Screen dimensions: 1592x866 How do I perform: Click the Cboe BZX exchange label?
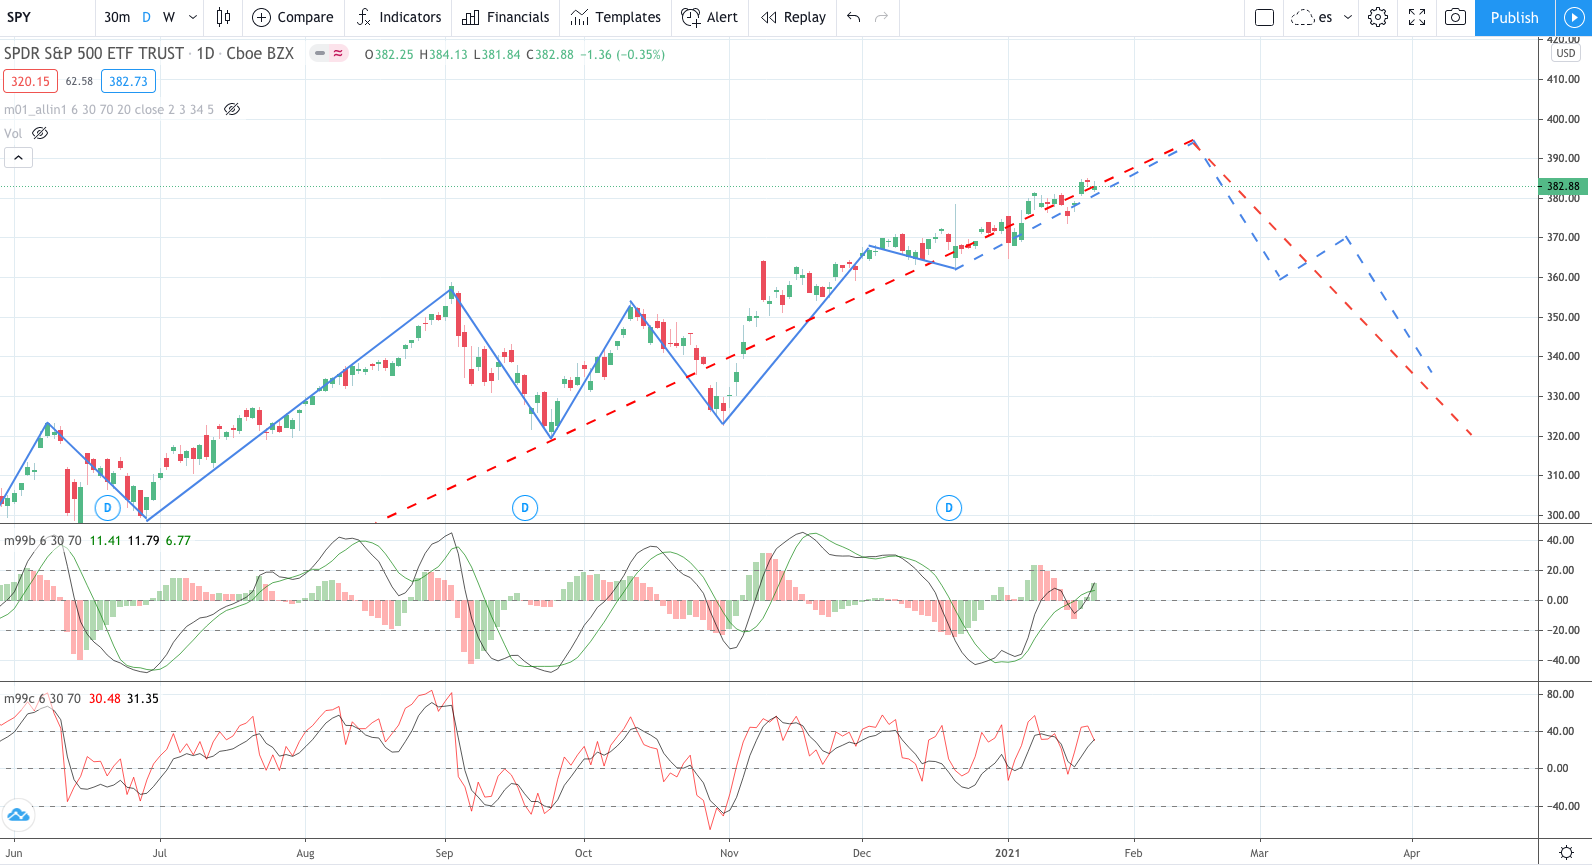pyautogui.click(x=260, y=53)
